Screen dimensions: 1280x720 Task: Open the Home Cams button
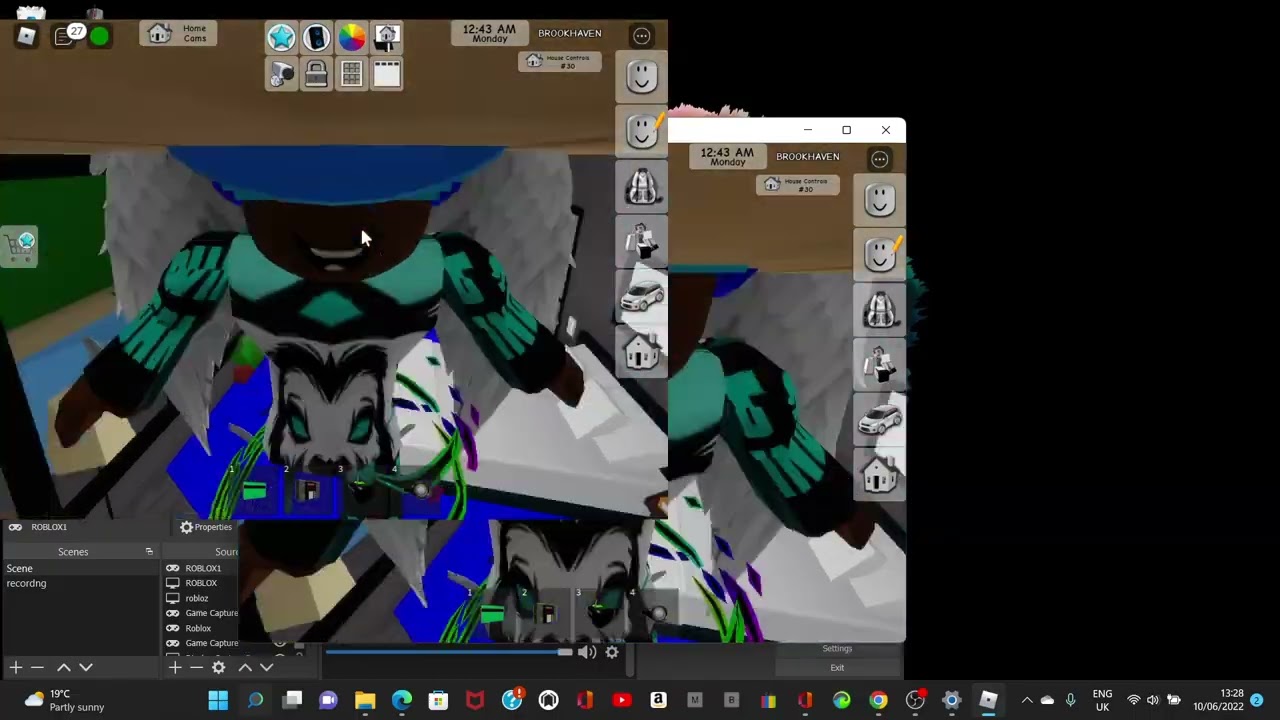178,34
